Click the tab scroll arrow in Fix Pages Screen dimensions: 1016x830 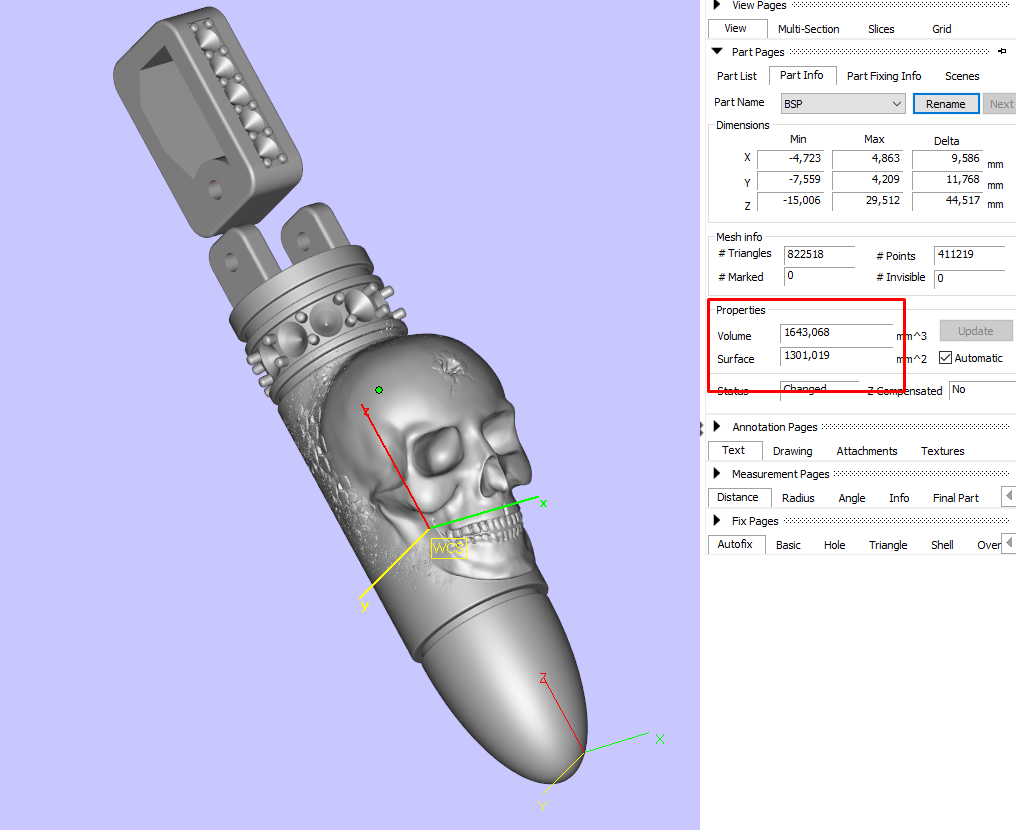1008,544
